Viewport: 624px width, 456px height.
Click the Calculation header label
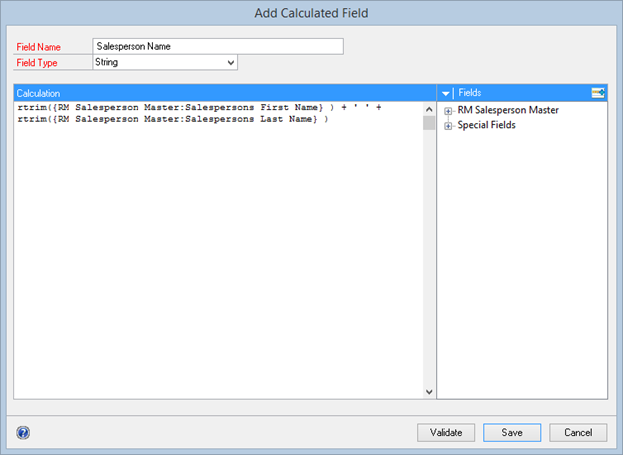click(x=38, y=94)
